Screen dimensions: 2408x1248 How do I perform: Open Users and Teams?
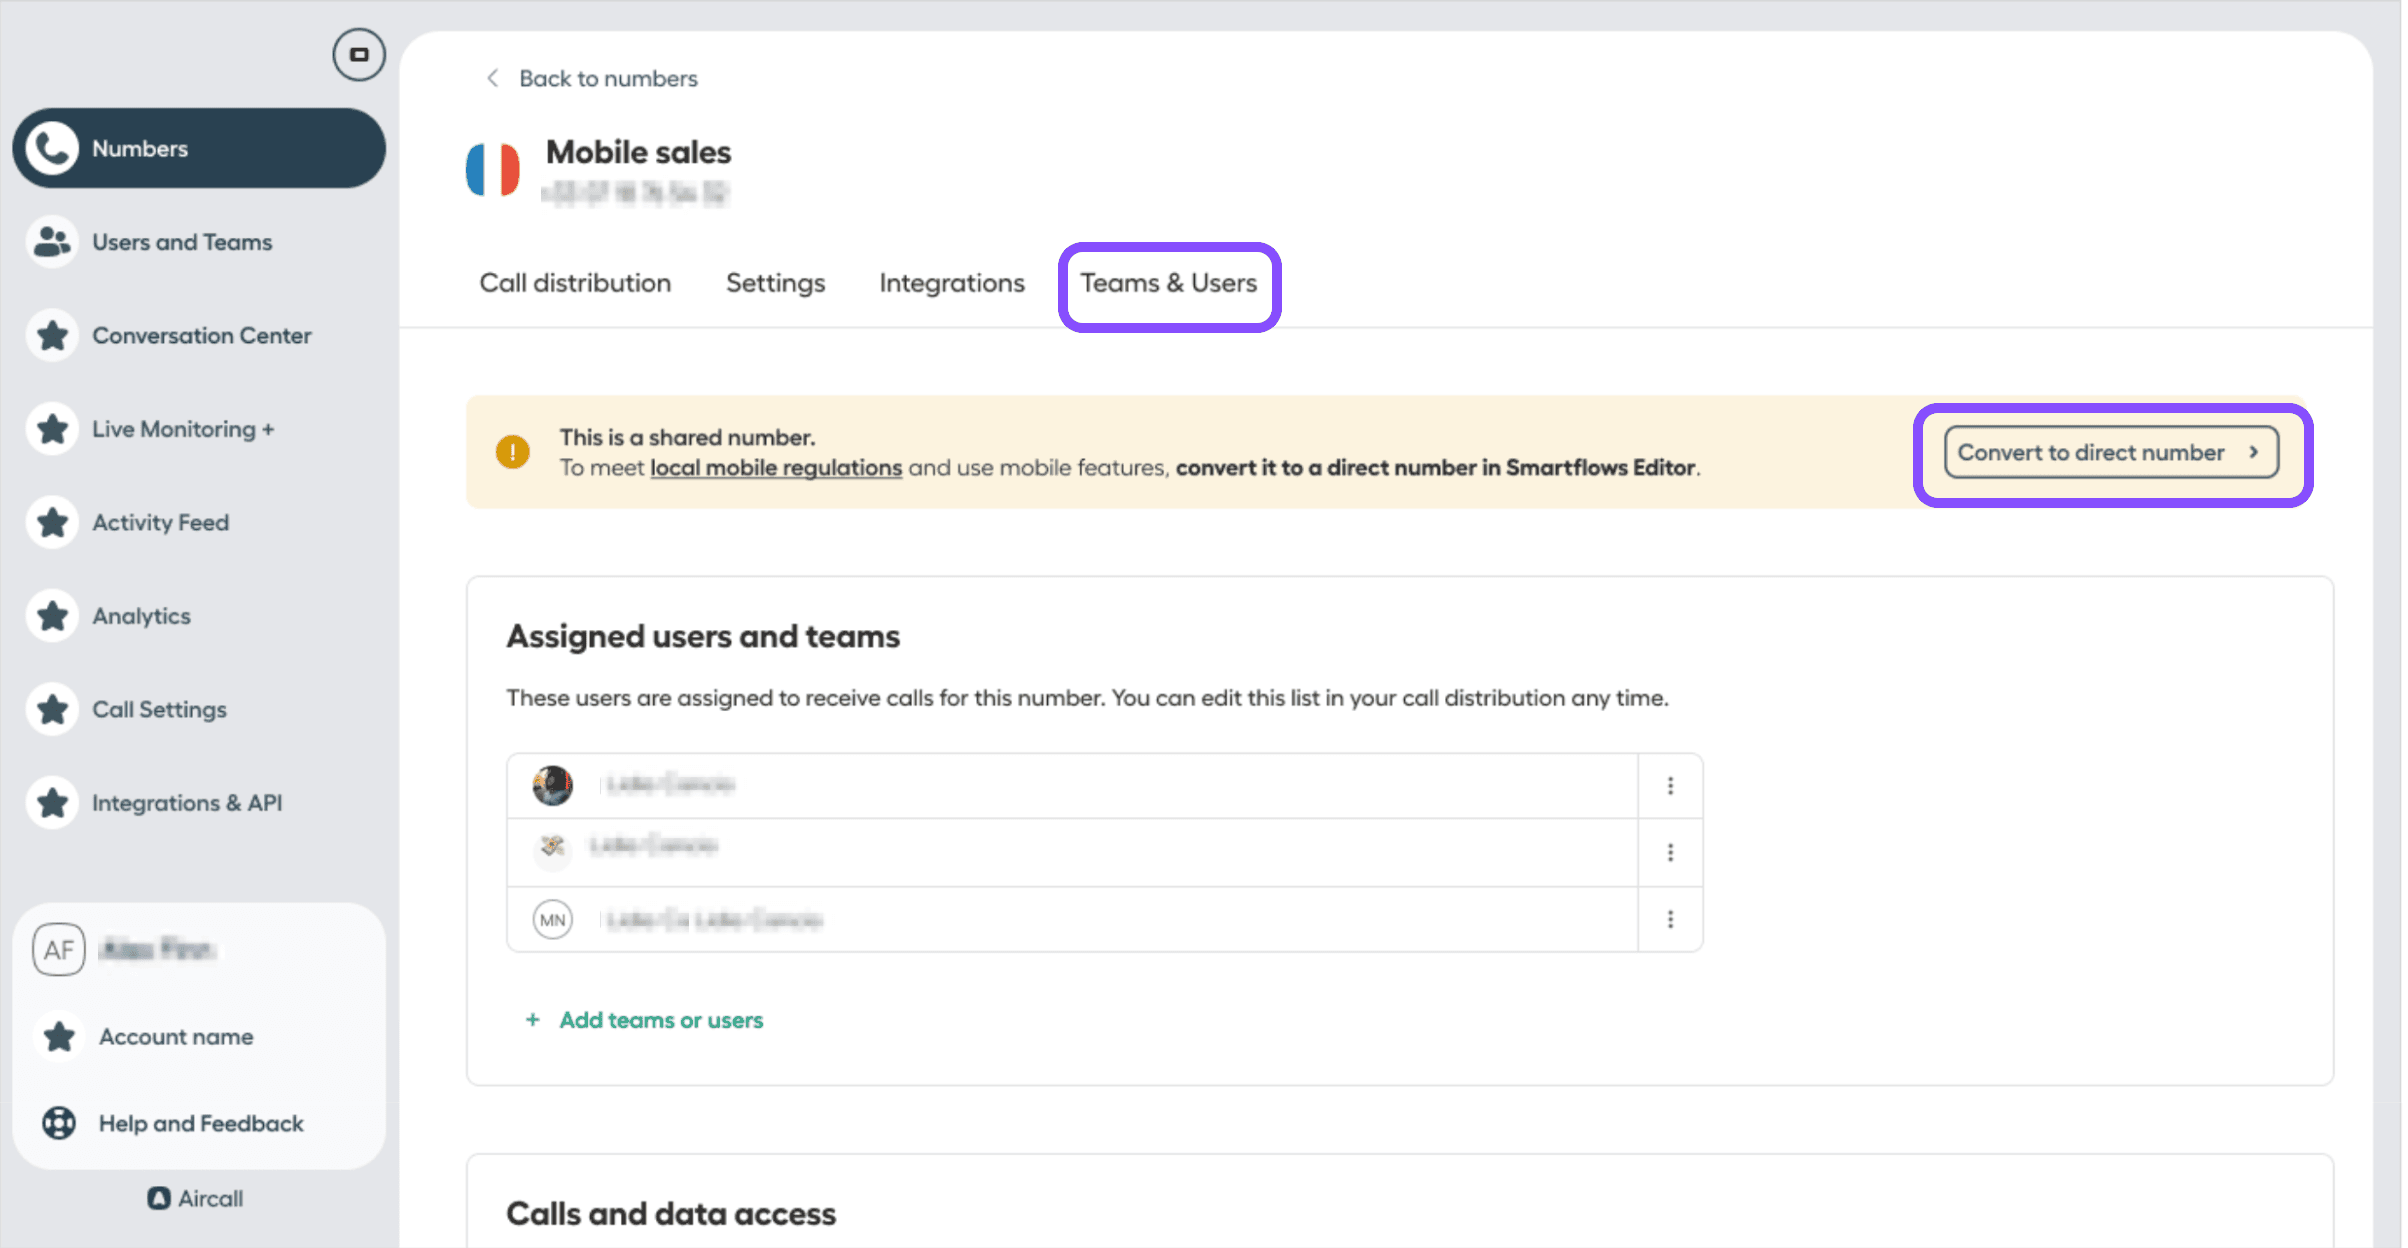[x=181, y=241]
